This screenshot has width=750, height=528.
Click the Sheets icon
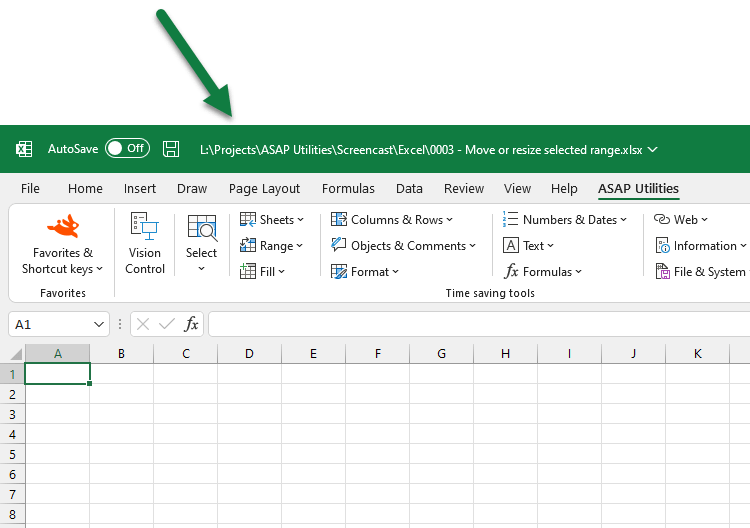pos(248,220)
